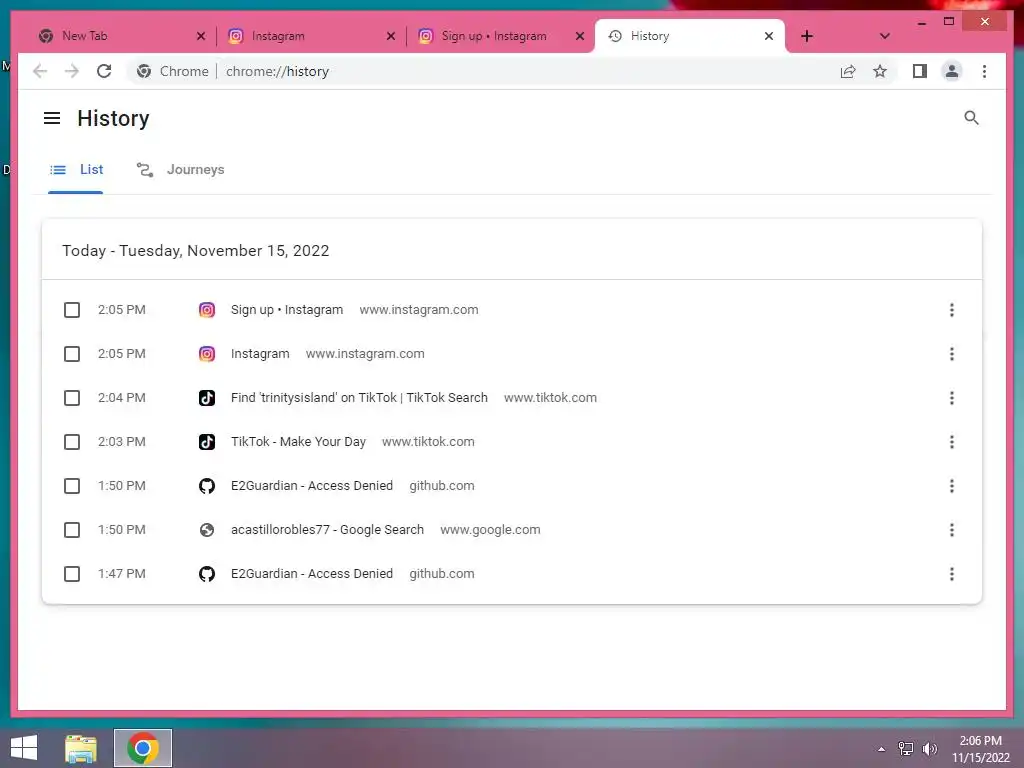Image resolution: width=1024 pixels, height=768 pixels.
Task: Open more actions for TikTok - Make Your Day
Action: click(952, 442)
